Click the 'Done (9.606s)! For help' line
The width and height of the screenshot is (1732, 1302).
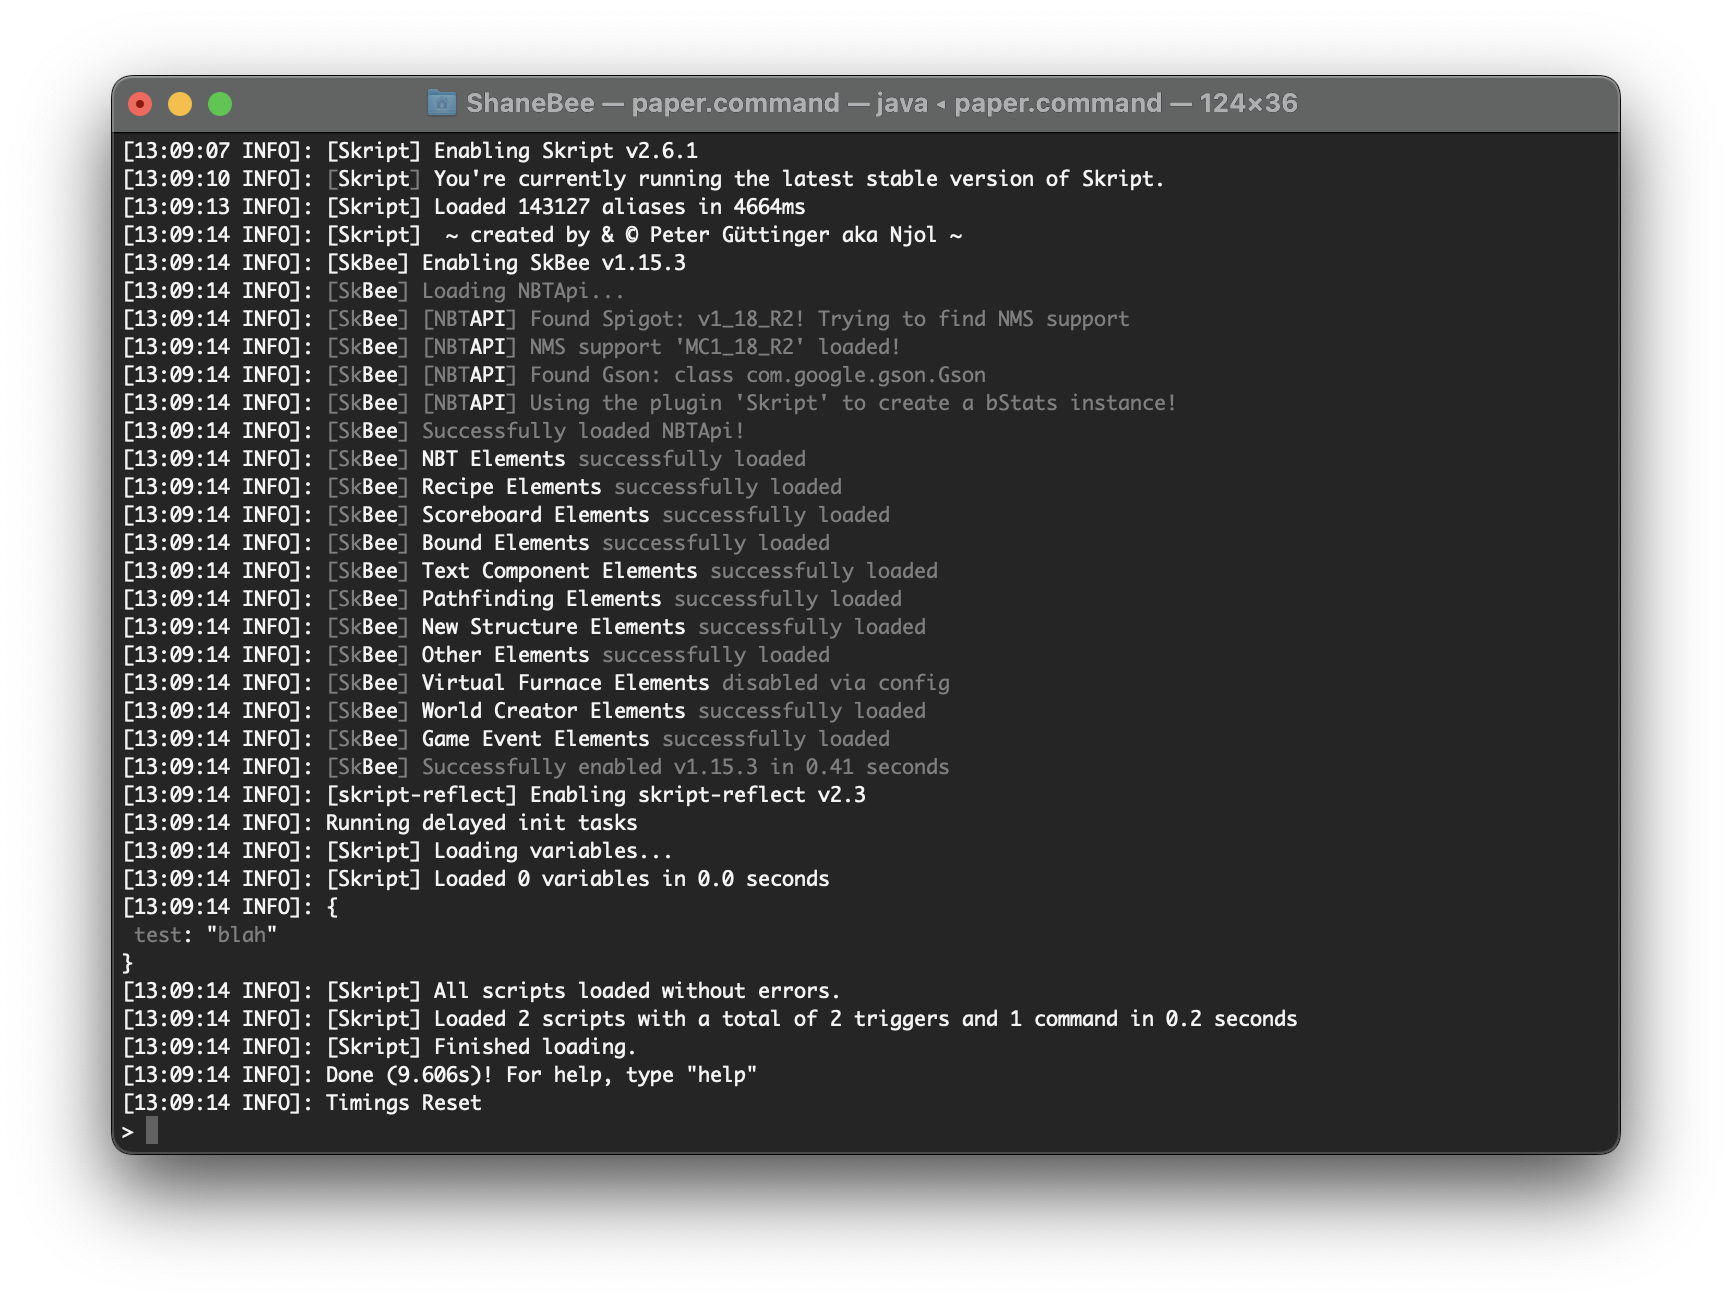[x=440, y=1075]
